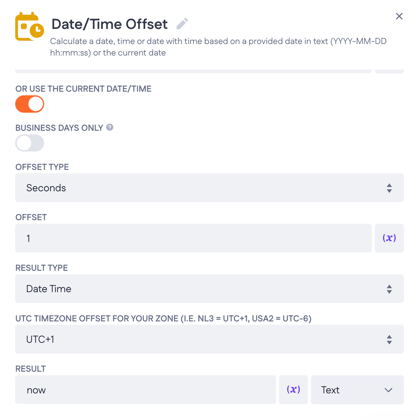Close the Date/Time Offset panel
The height and width of the screenshot is (420, 419).
click(399, 16)
